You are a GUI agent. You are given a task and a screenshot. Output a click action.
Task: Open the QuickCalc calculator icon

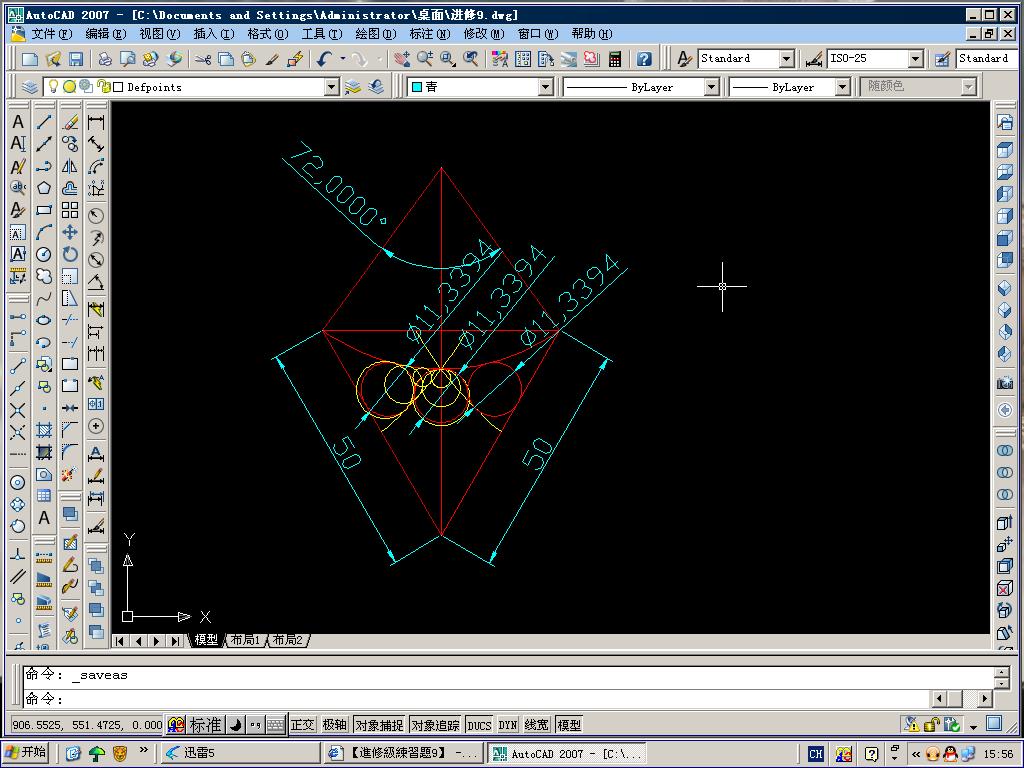(x=615, y=59)
